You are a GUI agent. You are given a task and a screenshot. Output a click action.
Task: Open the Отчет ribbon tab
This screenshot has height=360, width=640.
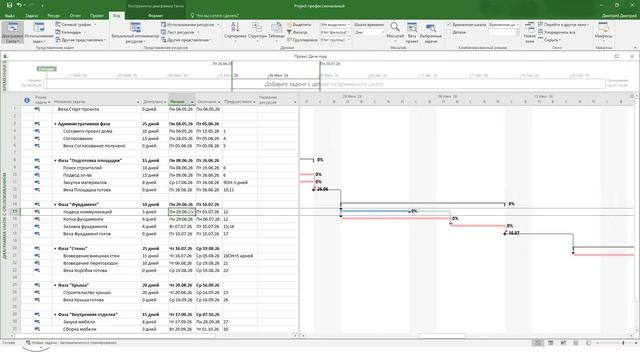coord(75,16)
